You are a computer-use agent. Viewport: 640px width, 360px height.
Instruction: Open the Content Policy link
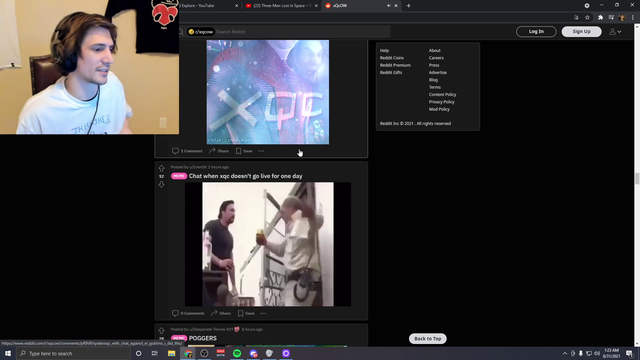(x=442, y=95)
